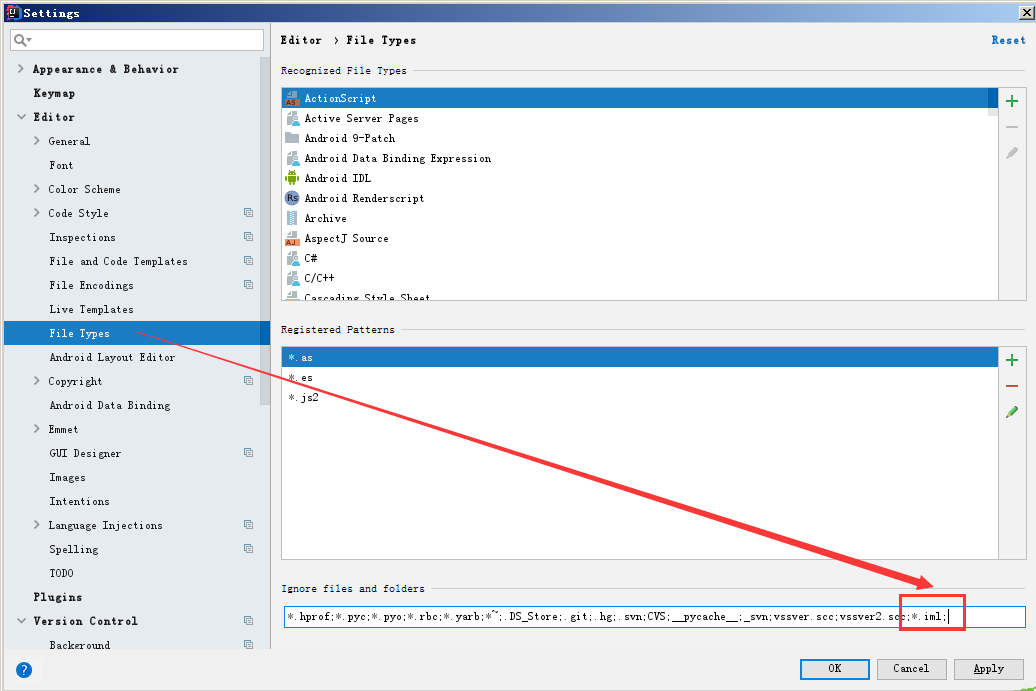Expand the Language Injections node
1036x691 pixels.
pos(37,525)
